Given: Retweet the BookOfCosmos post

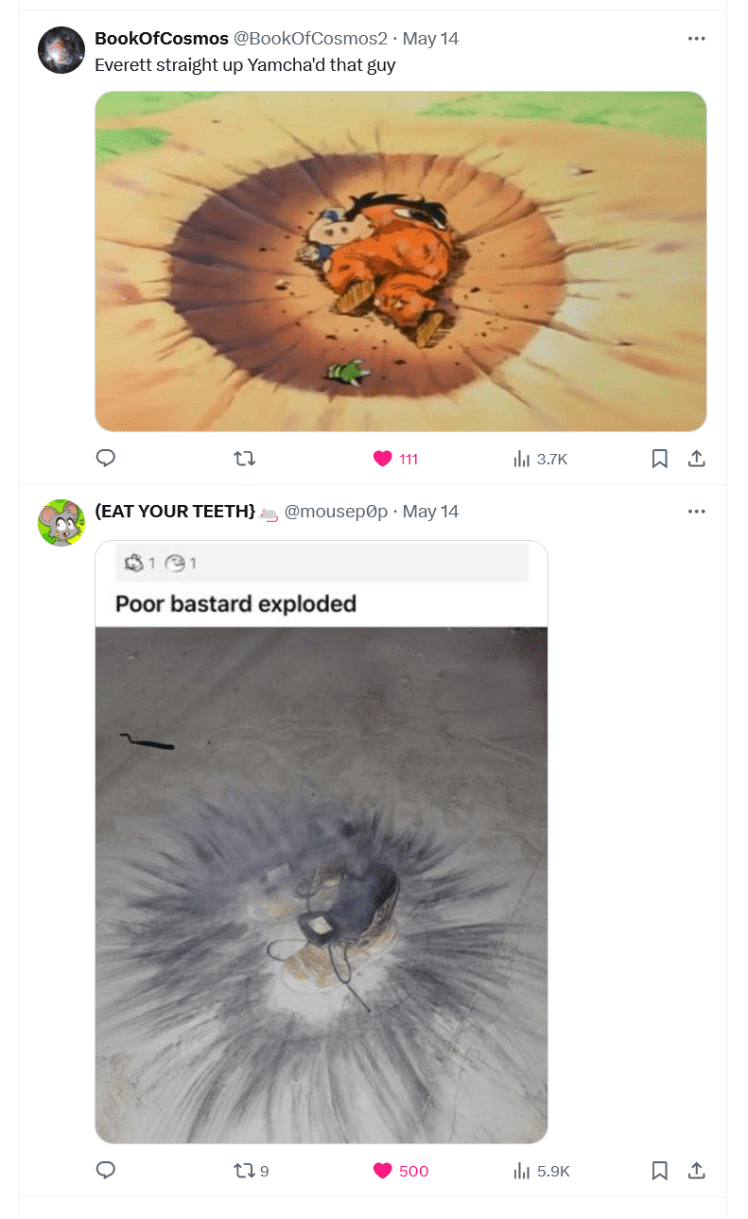Looking at the screenshot, I should click(244, 459).
